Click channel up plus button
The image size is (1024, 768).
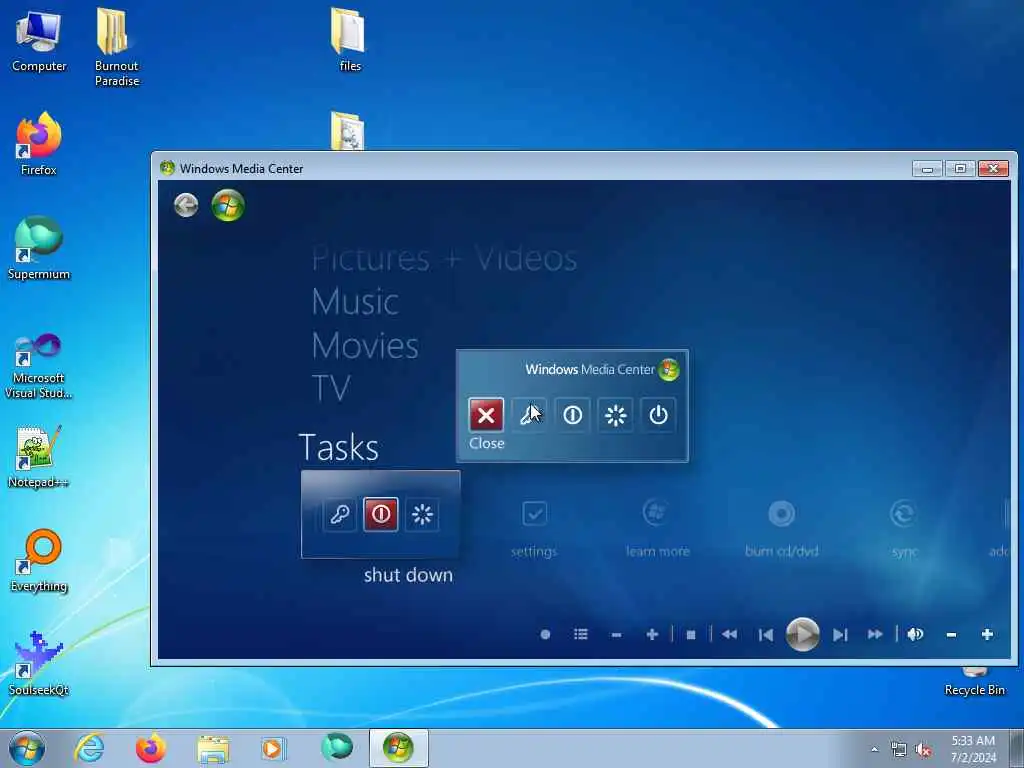click(x=652, y=634)
